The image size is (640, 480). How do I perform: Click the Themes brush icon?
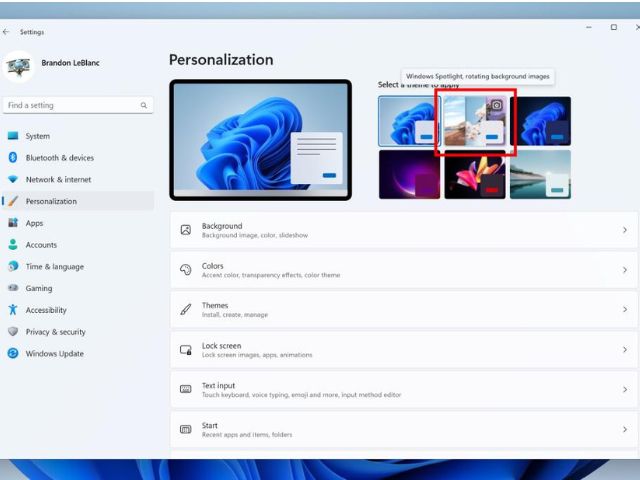(x=186, y=310)
